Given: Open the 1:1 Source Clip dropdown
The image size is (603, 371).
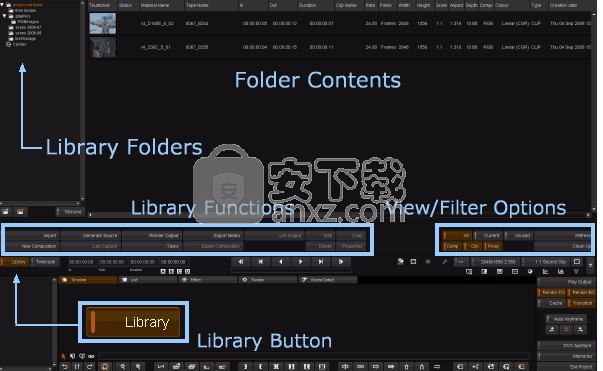Looking at the screenshot, I should pos(546,262).
